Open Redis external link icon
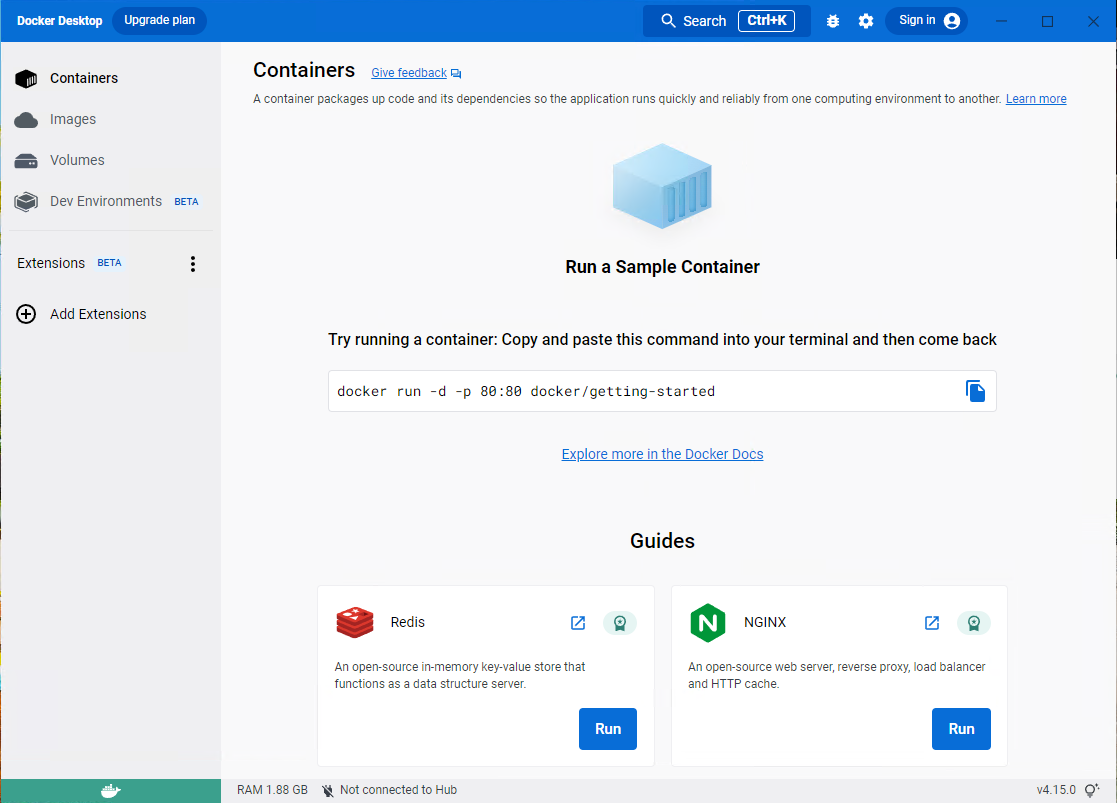The image size is (1117, 803). pyautogui.click(x=578, y=623)
